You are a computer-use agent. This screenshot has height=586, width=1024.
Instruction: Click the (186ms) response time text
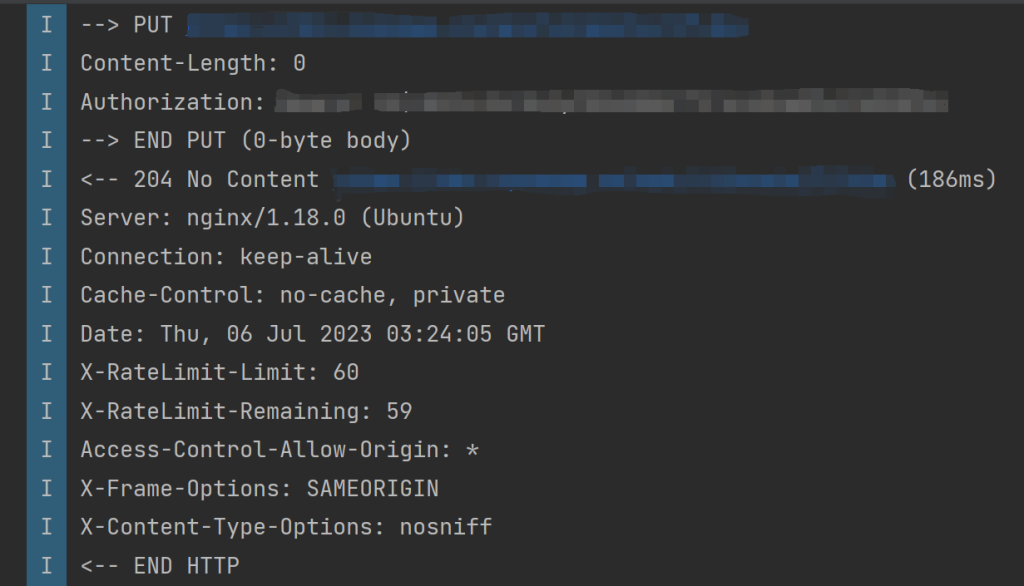951,180
